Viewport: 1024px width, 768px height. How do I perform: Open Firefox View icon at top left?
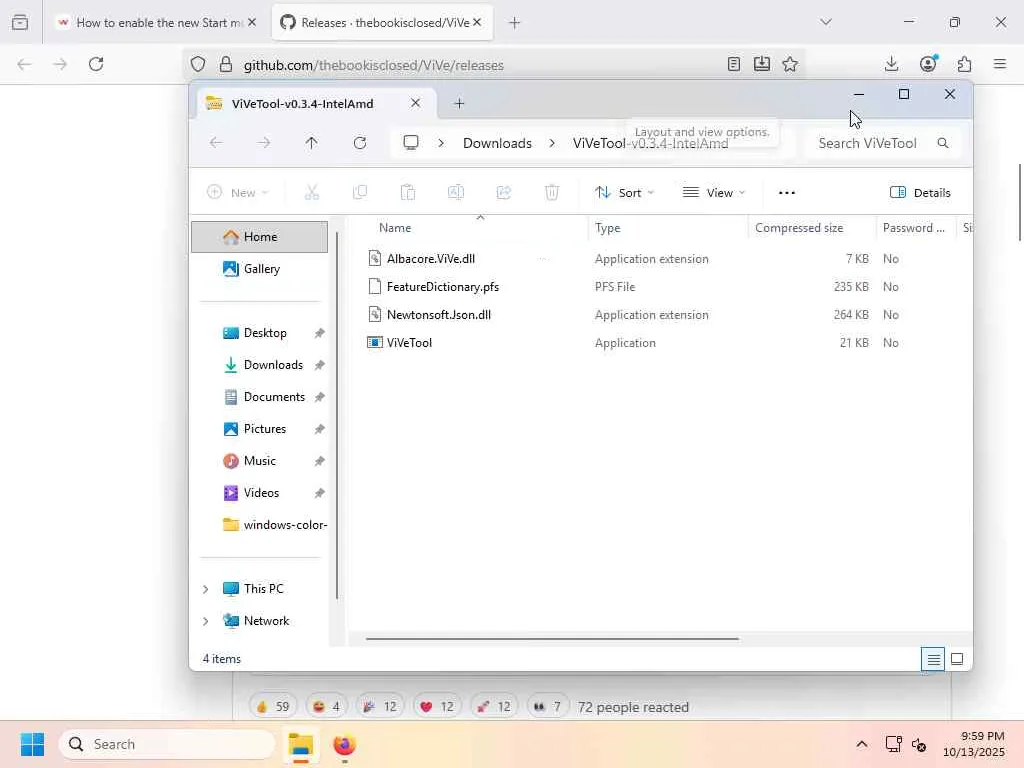coord(20,22)
